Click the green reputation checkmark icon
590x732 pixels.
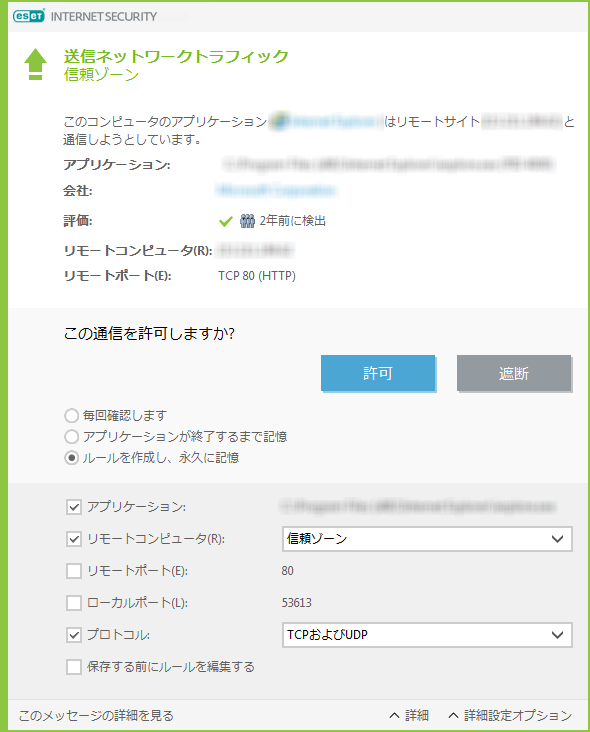[226, 221]
